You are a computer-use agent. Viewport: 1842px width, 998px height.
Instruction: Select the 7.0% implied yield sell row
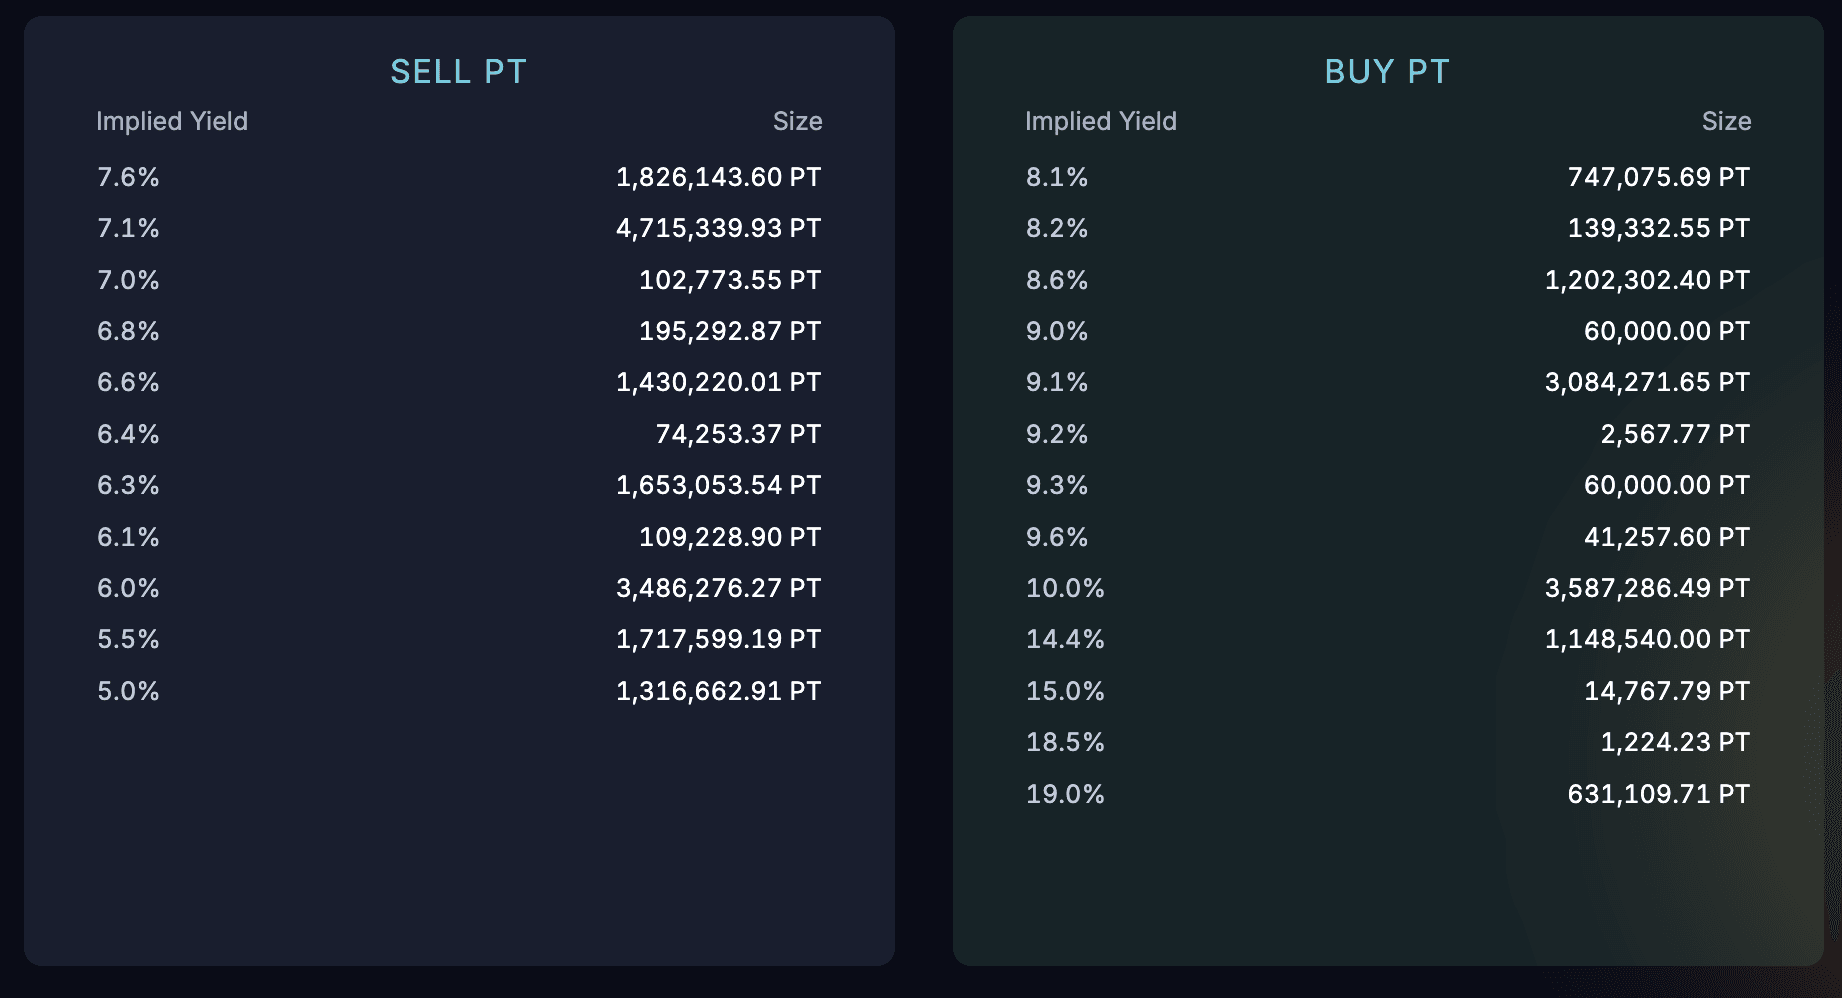128,280
